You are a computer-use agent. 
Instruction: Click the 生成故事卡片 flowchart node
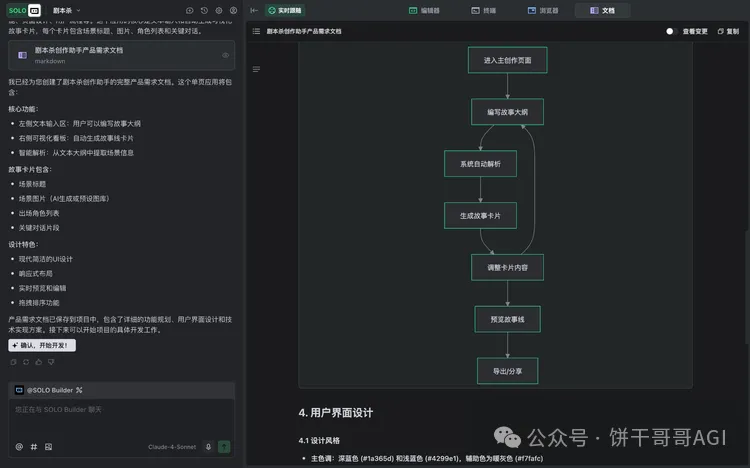[x=480, y=216]
